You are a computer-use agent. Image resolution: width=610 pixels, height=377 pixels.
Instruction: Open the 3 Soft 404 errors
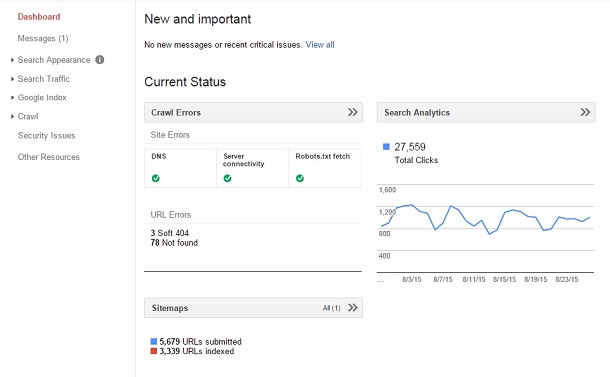[x=170, y=233]
